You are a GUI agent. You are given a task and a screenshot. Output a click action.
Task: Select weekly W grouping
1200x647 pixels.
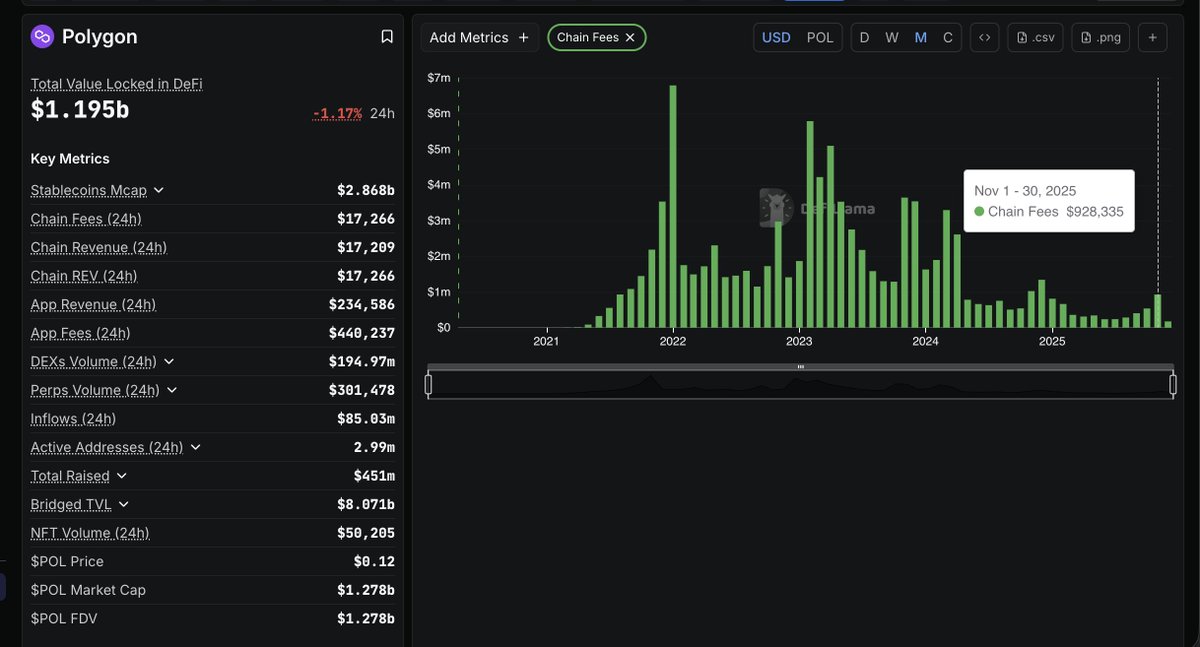pyautogui.click(x=892, y=37)
